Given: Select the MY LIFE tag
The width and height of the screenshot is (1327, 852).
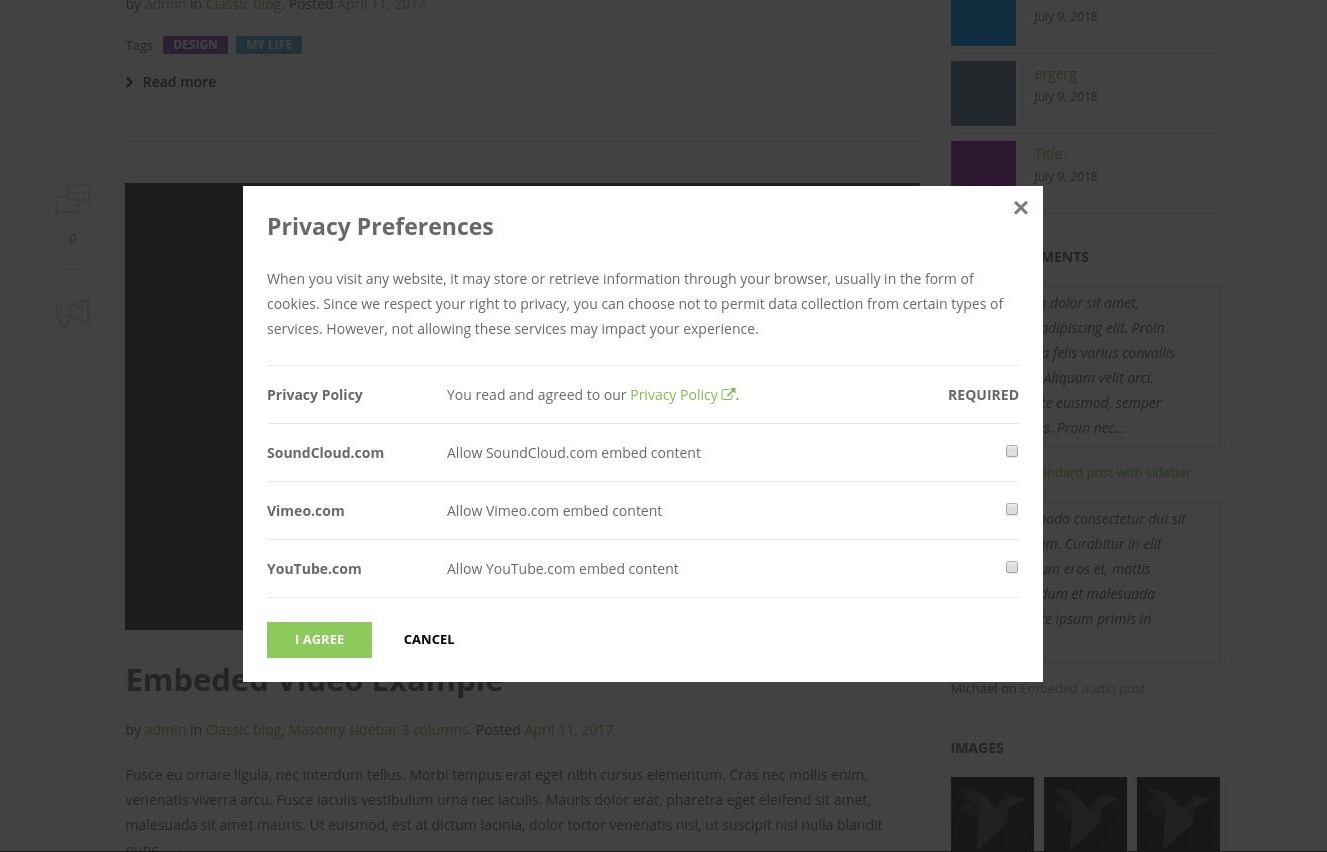Looking at the screenshot, I should tap(269, 45).
